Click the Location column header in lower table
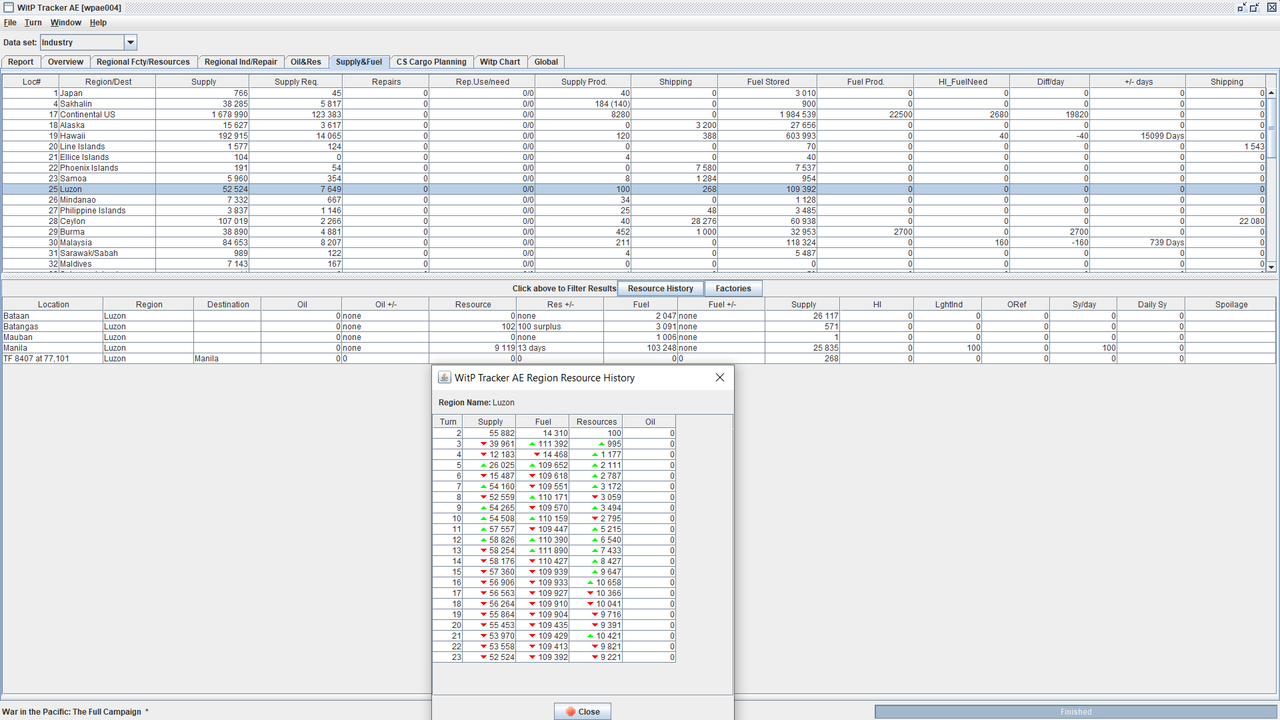1280x720 pixels. [x=53, y=304]
